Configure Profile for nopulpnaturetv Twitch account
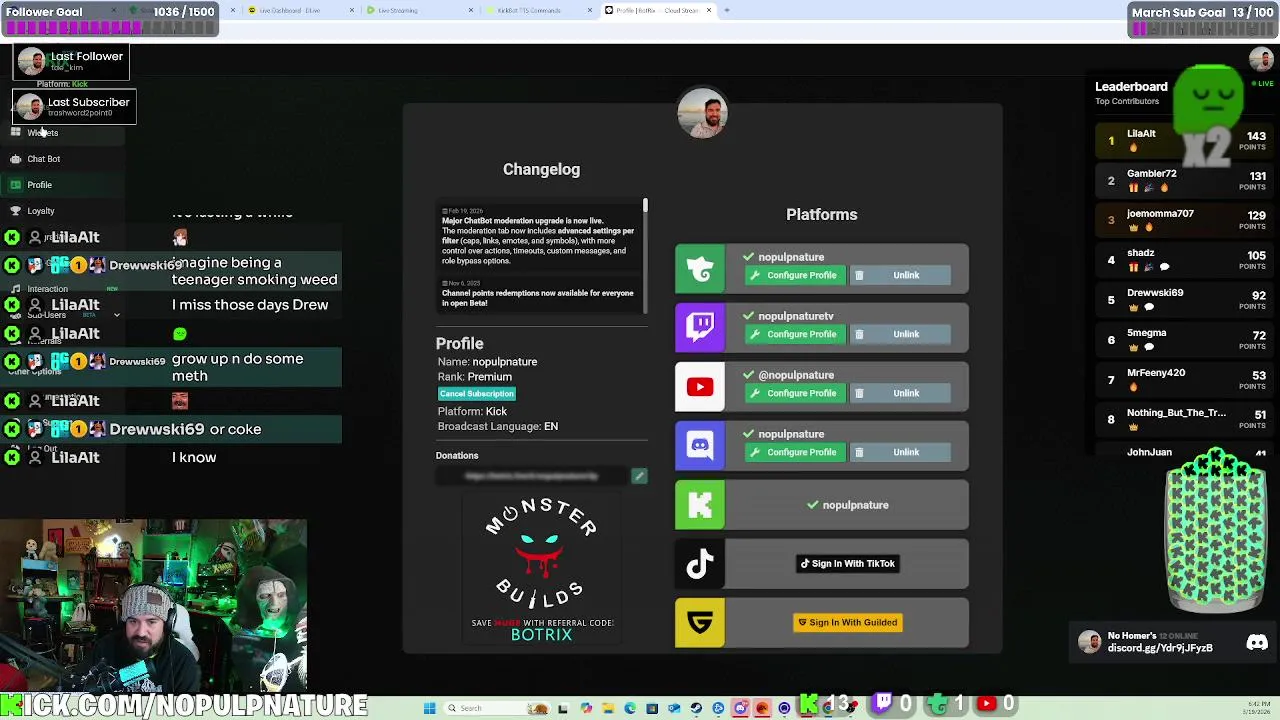The image size is (1280, 720). 795,334
